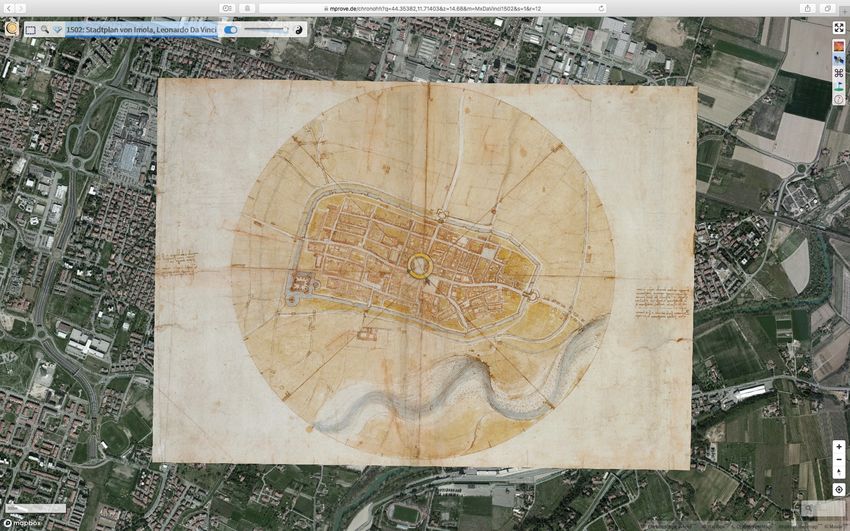Zoom out with the minus button

(x=839, y=459)
